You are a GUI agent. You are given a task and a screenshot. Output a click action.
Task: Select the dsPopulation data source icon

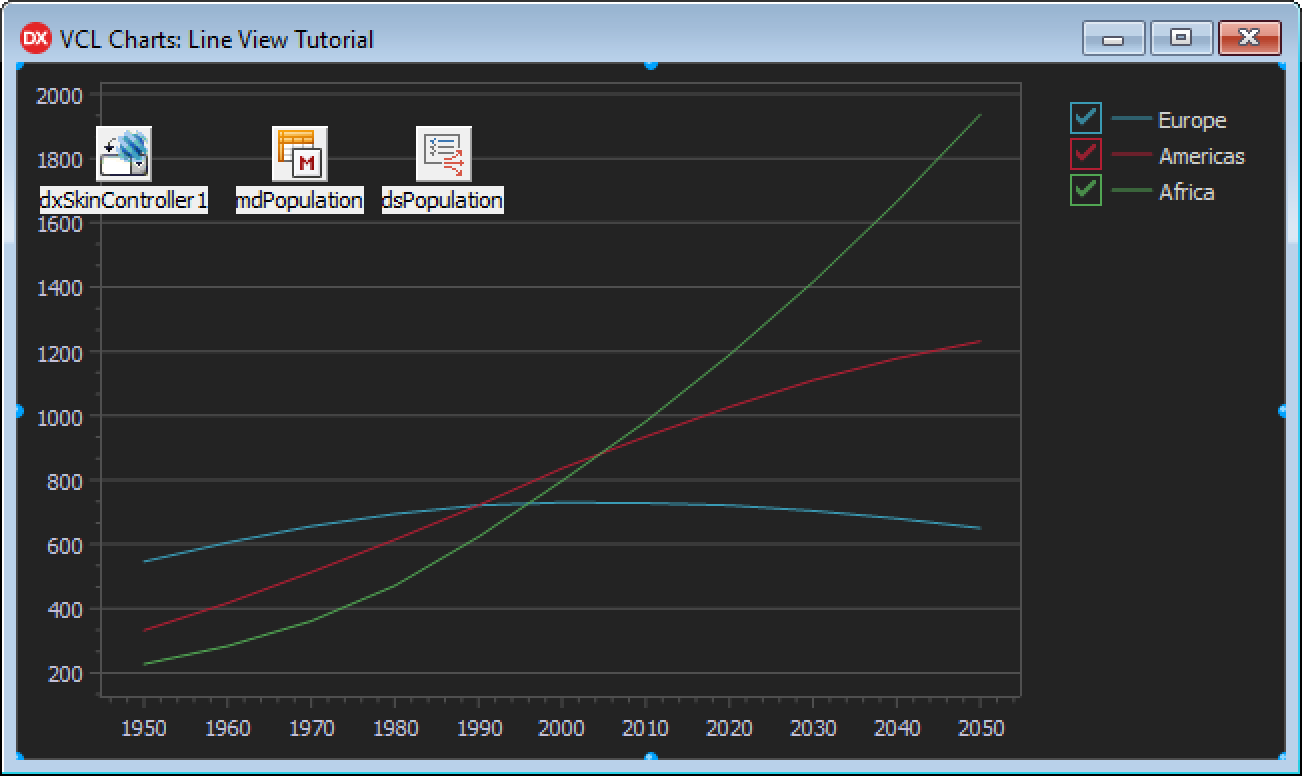tap(443, 153)
